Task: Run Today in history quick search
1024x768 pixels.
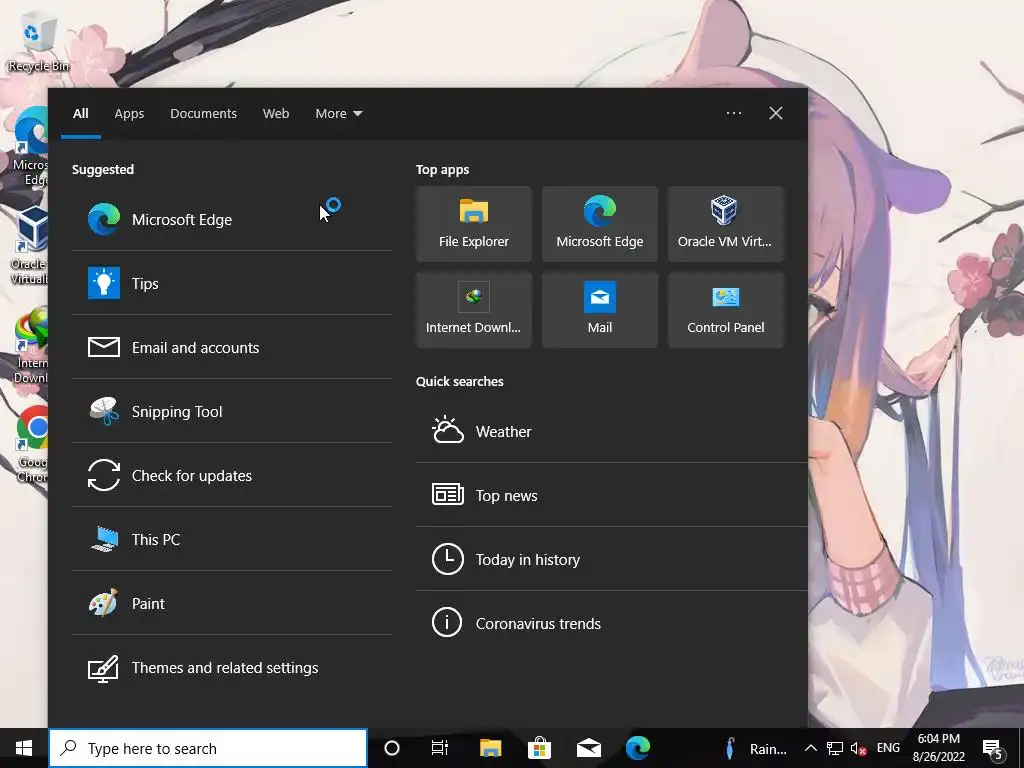Action: [611, 560]
